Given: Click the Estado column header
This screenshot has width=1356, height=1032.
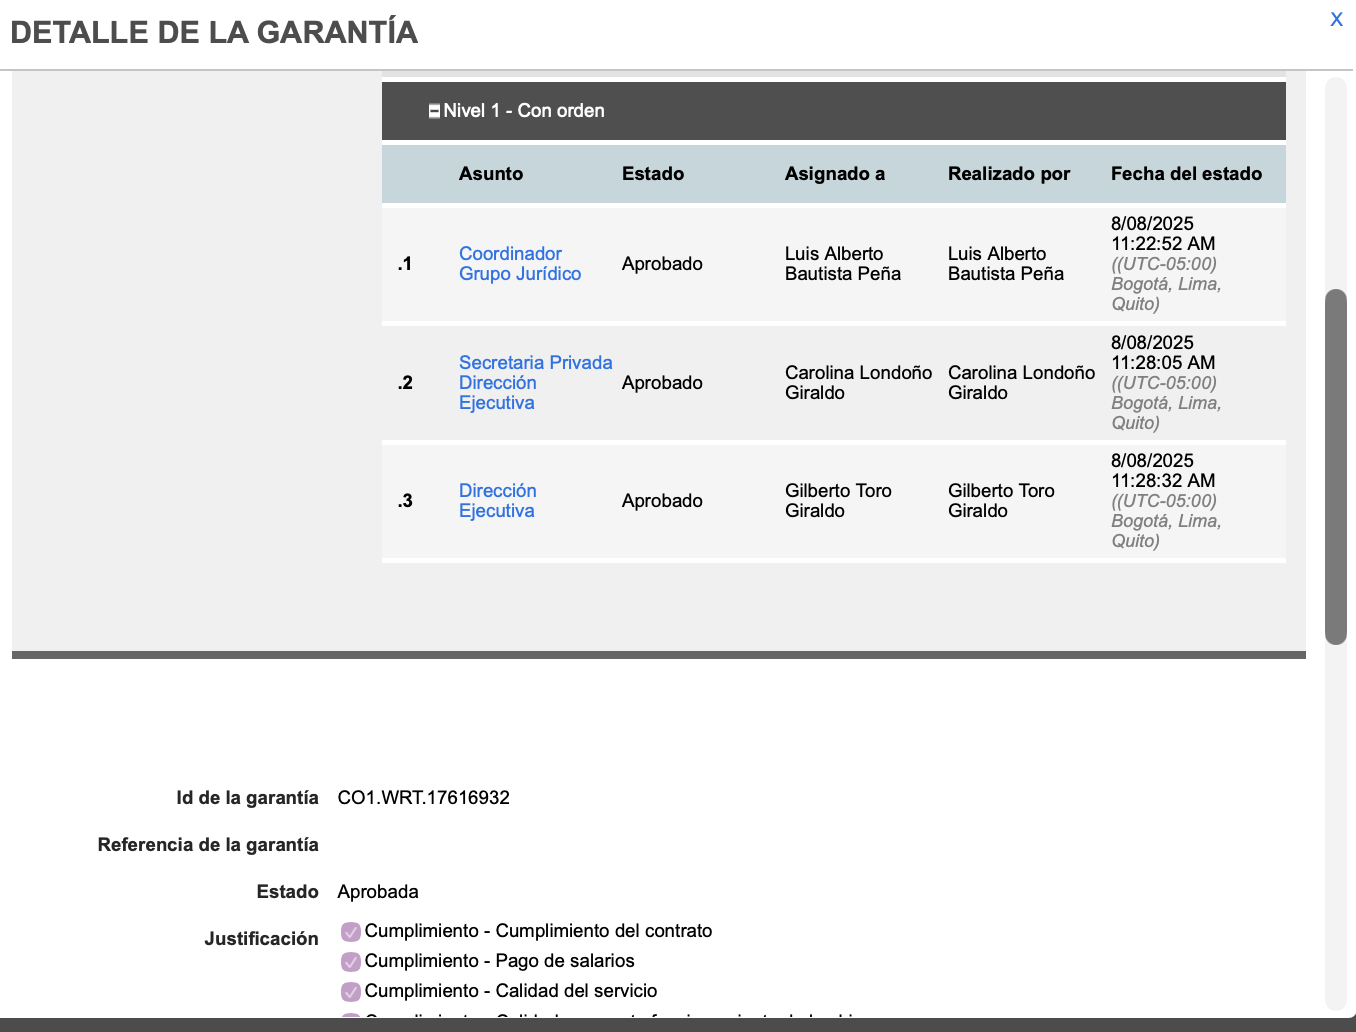Looking at the screenshot, I should pos(653,174).
